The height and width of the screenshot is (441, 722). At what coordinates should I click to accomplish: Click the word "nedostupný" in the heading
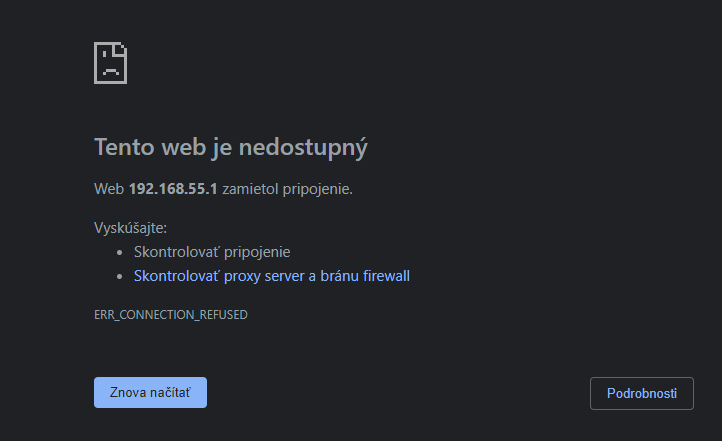pos(311,148)
